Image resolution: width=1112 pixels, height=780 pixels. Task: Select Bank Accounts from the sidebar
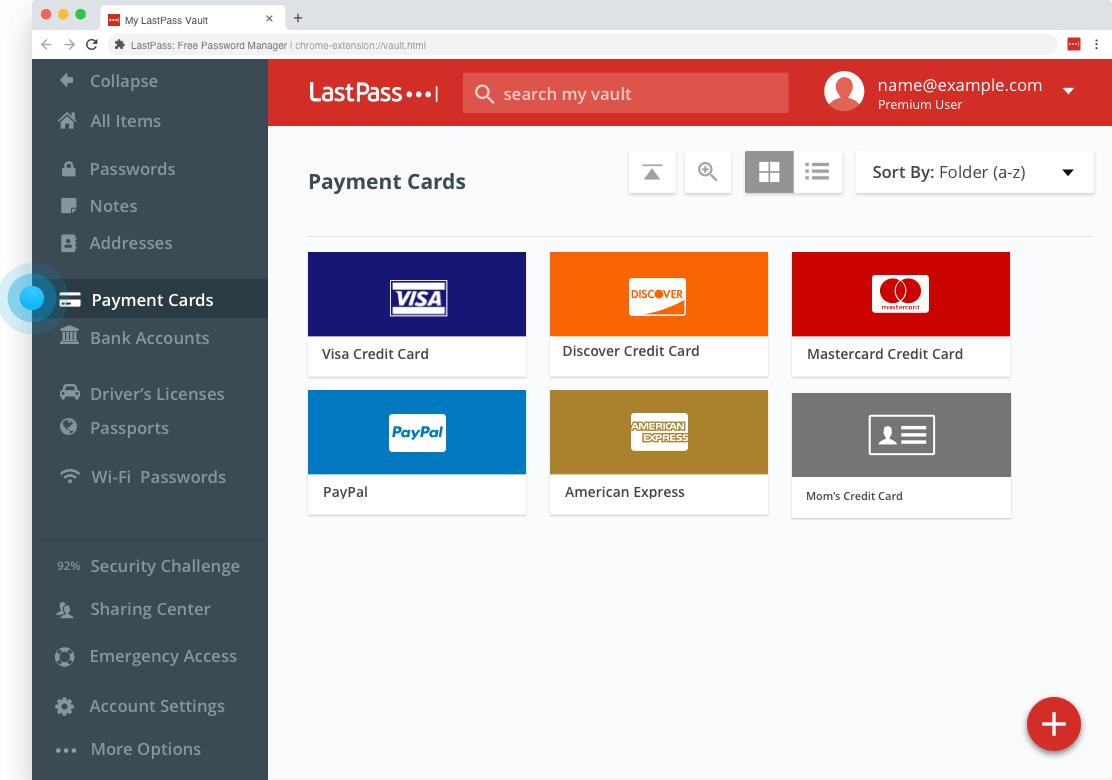click(x=149, y=338)
